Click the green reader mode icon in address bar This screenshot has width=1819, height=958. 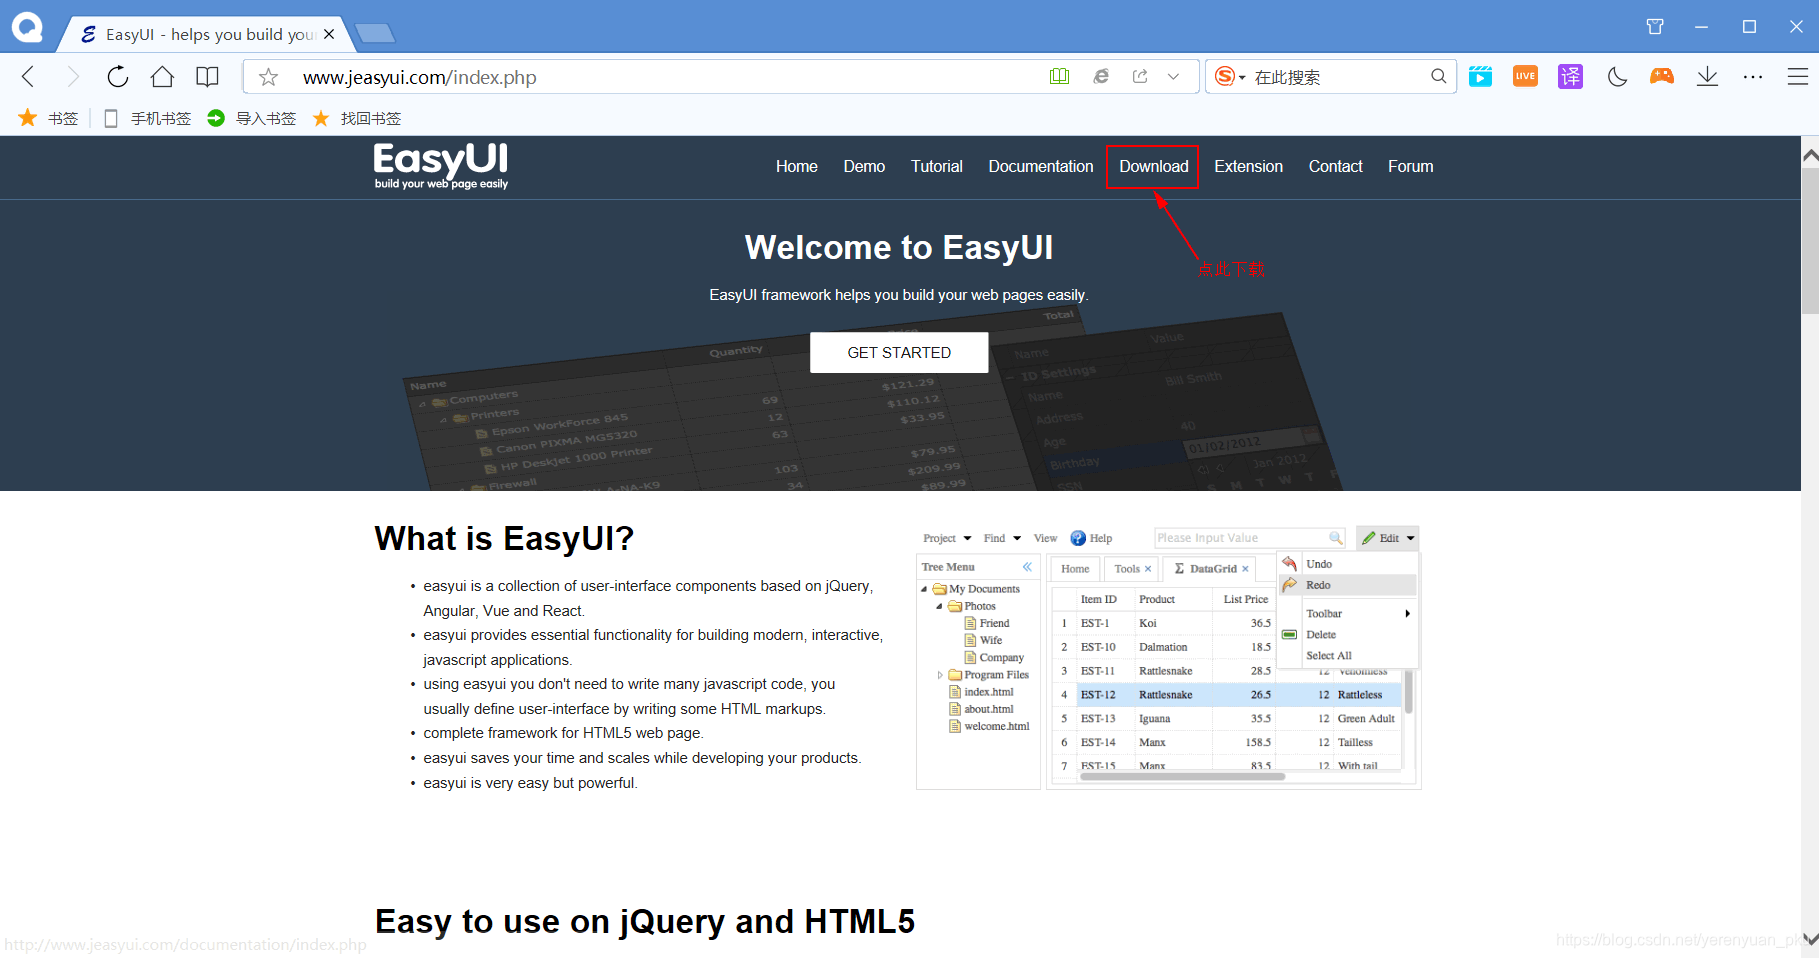1059,76
